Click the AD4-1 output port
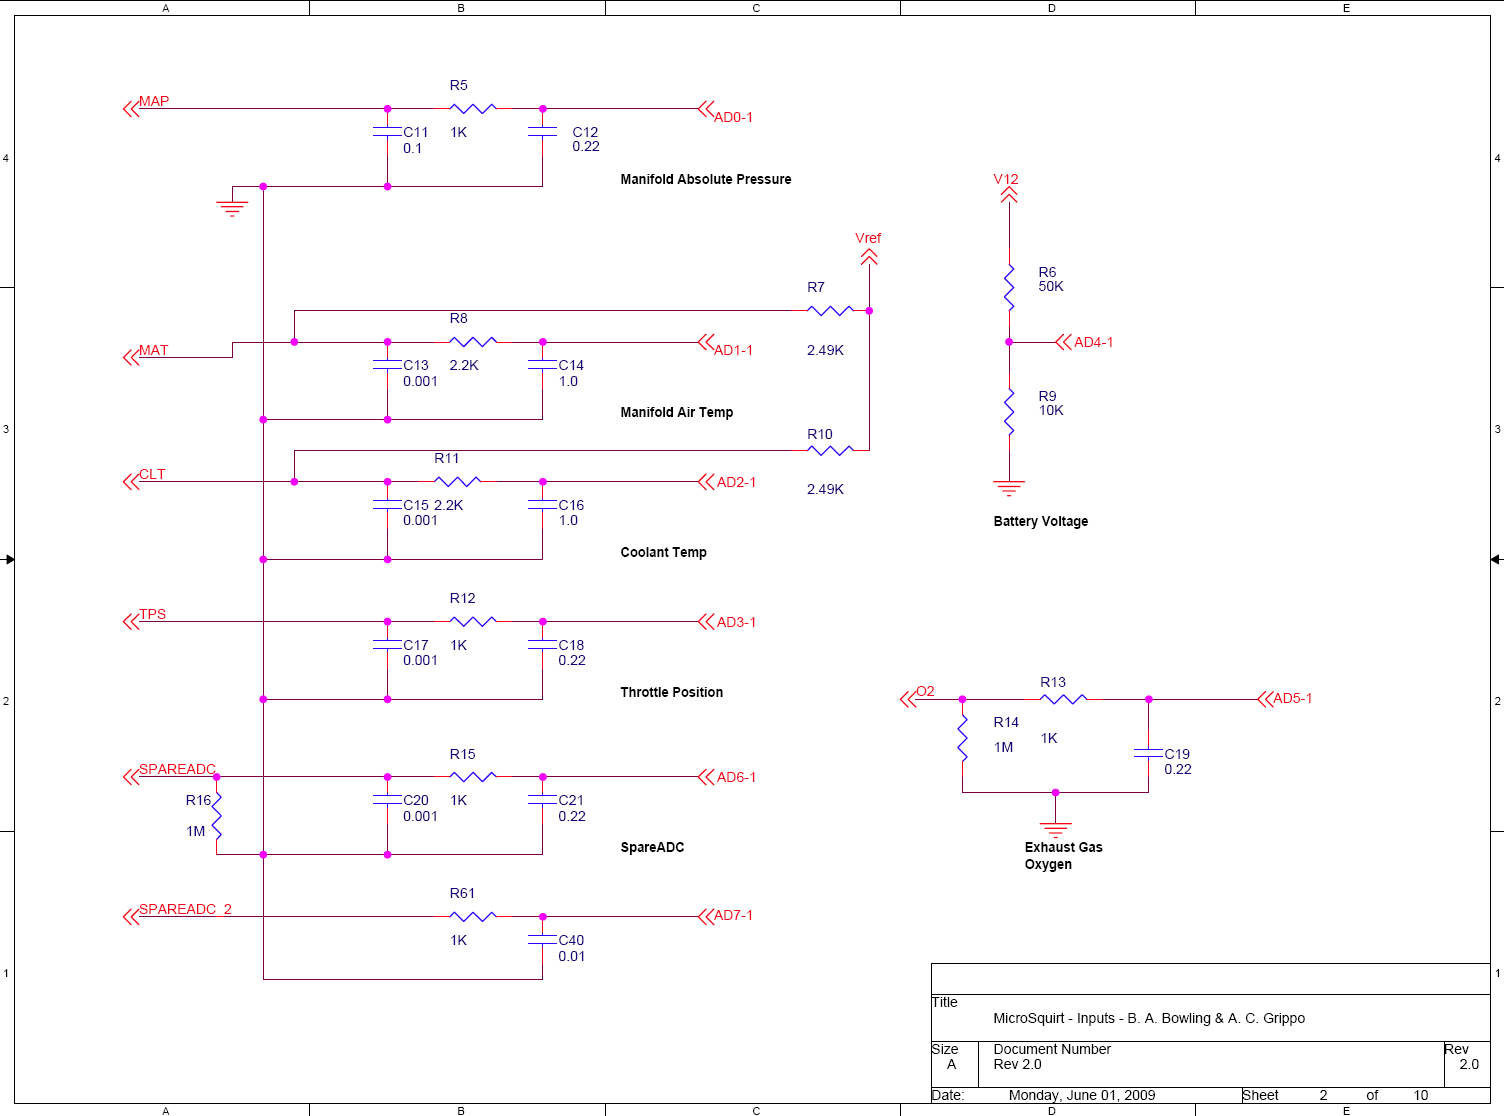Viewport: 1504px width, 1116px height. click(x=1064, y=342)
